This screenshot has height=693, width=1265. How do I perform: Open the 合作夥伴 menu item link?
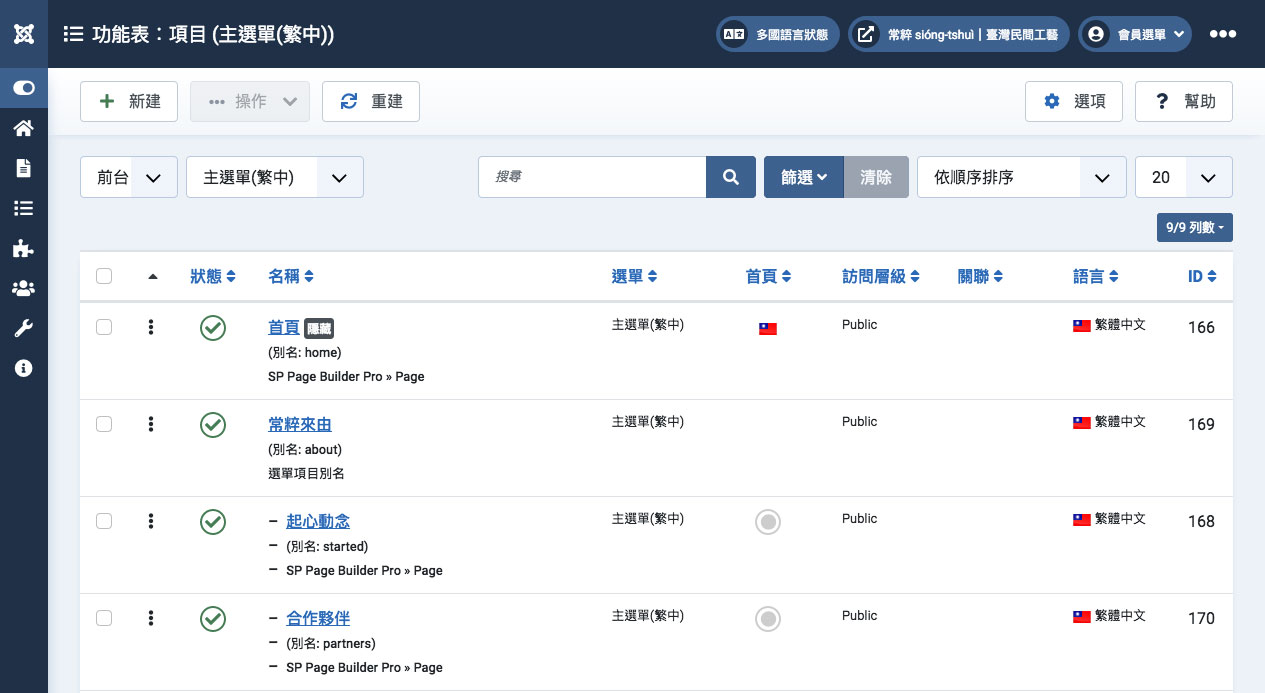(x=318, y=618)
